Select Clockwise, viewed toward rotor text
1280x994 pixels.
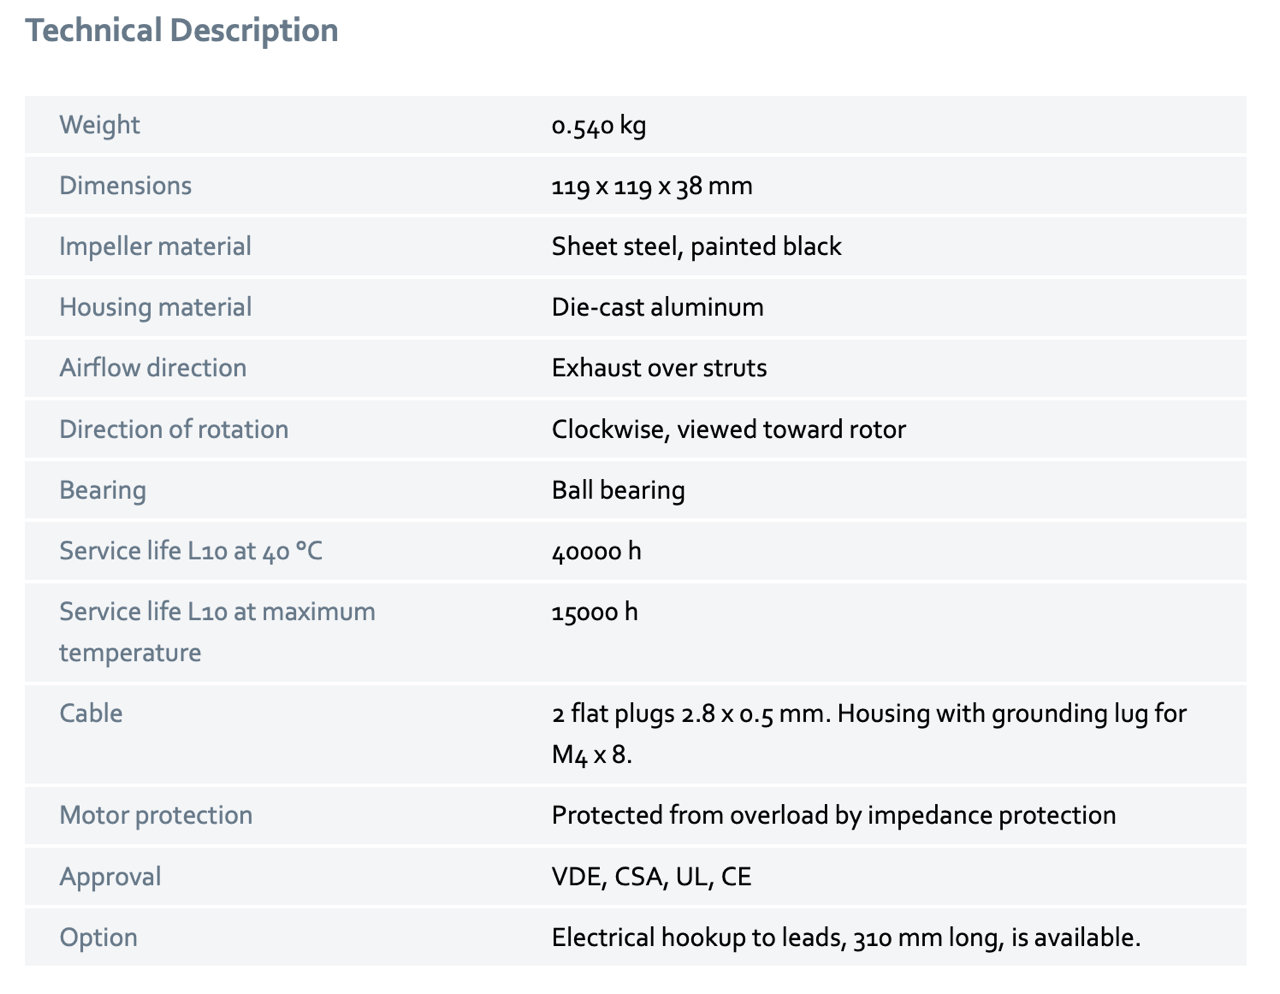tap(728, 430)
